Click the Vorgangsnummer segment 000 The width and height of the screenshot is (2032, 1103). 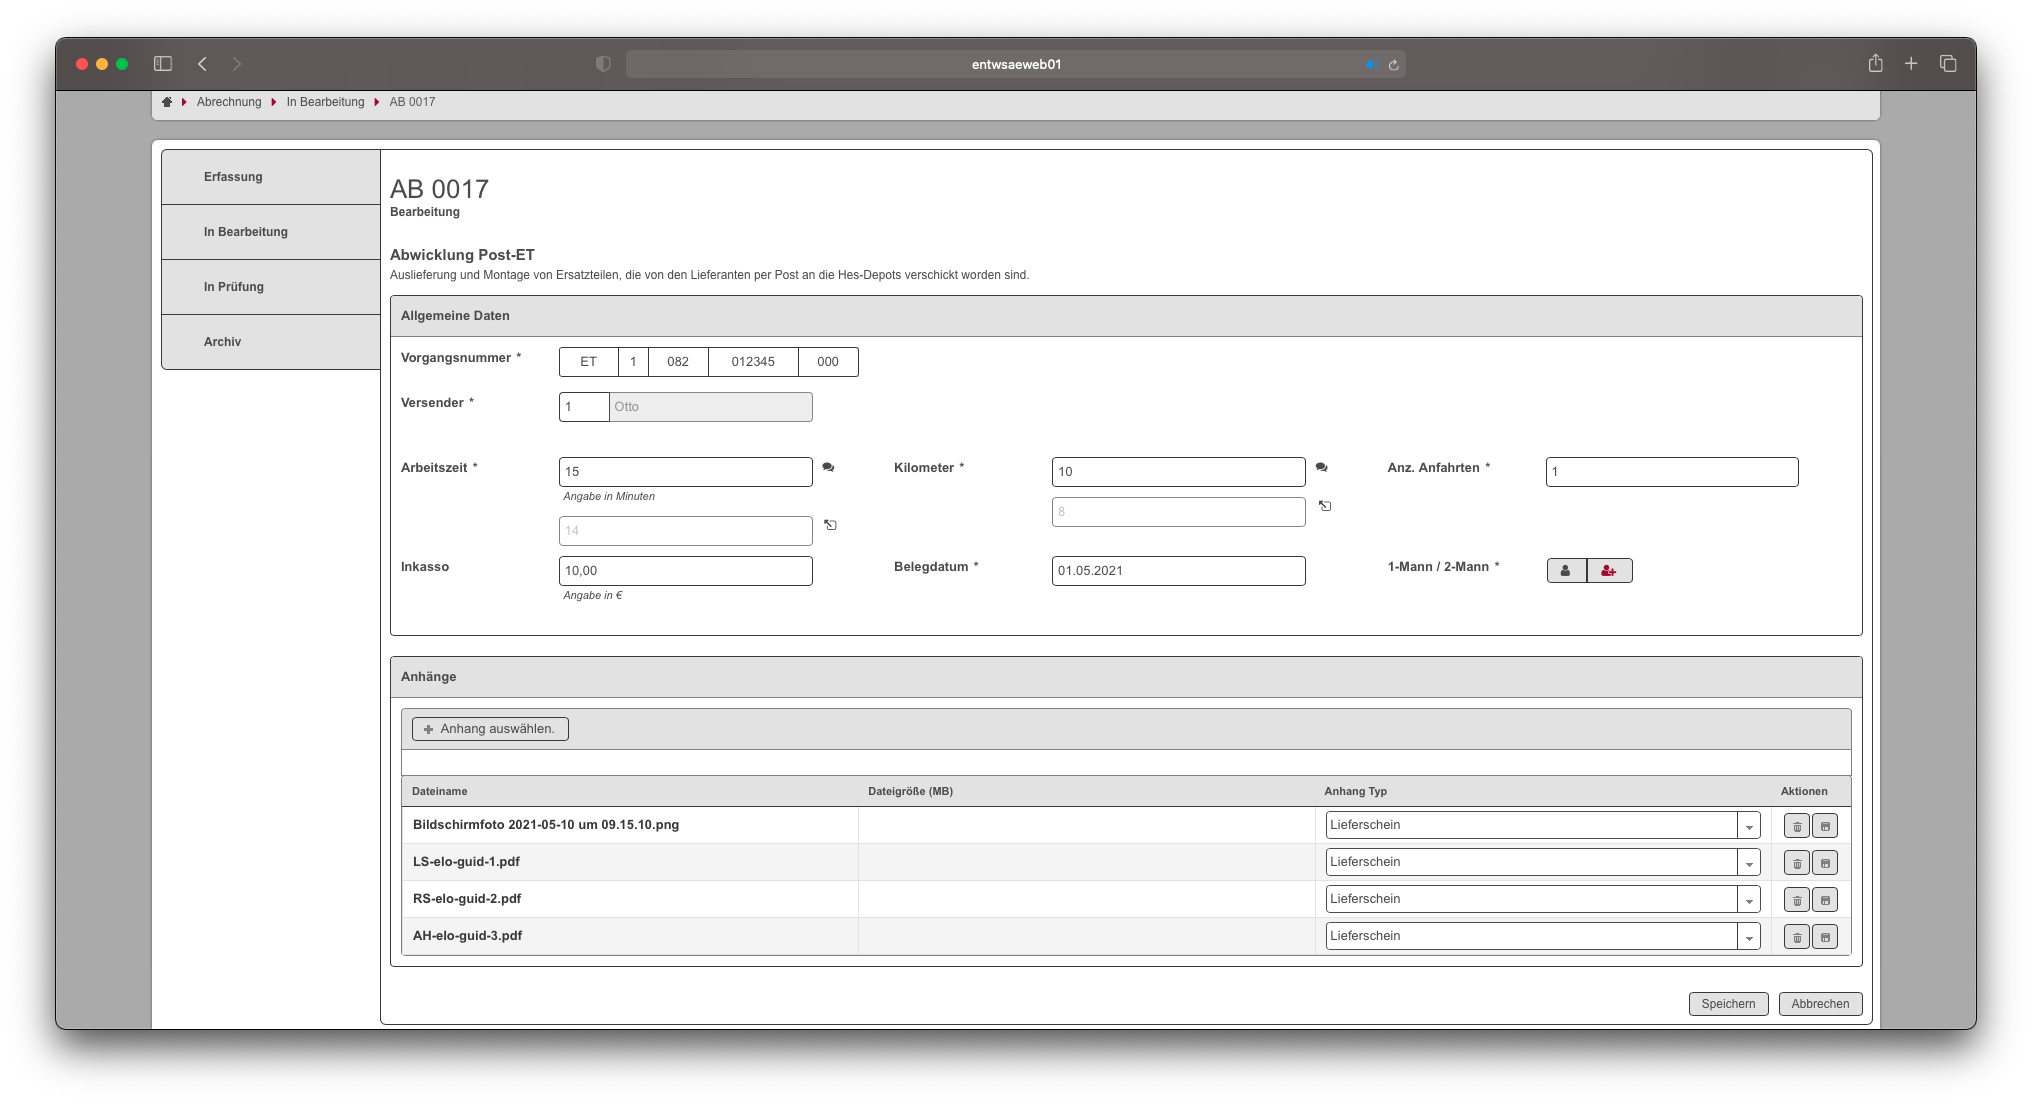click(828, 362)
